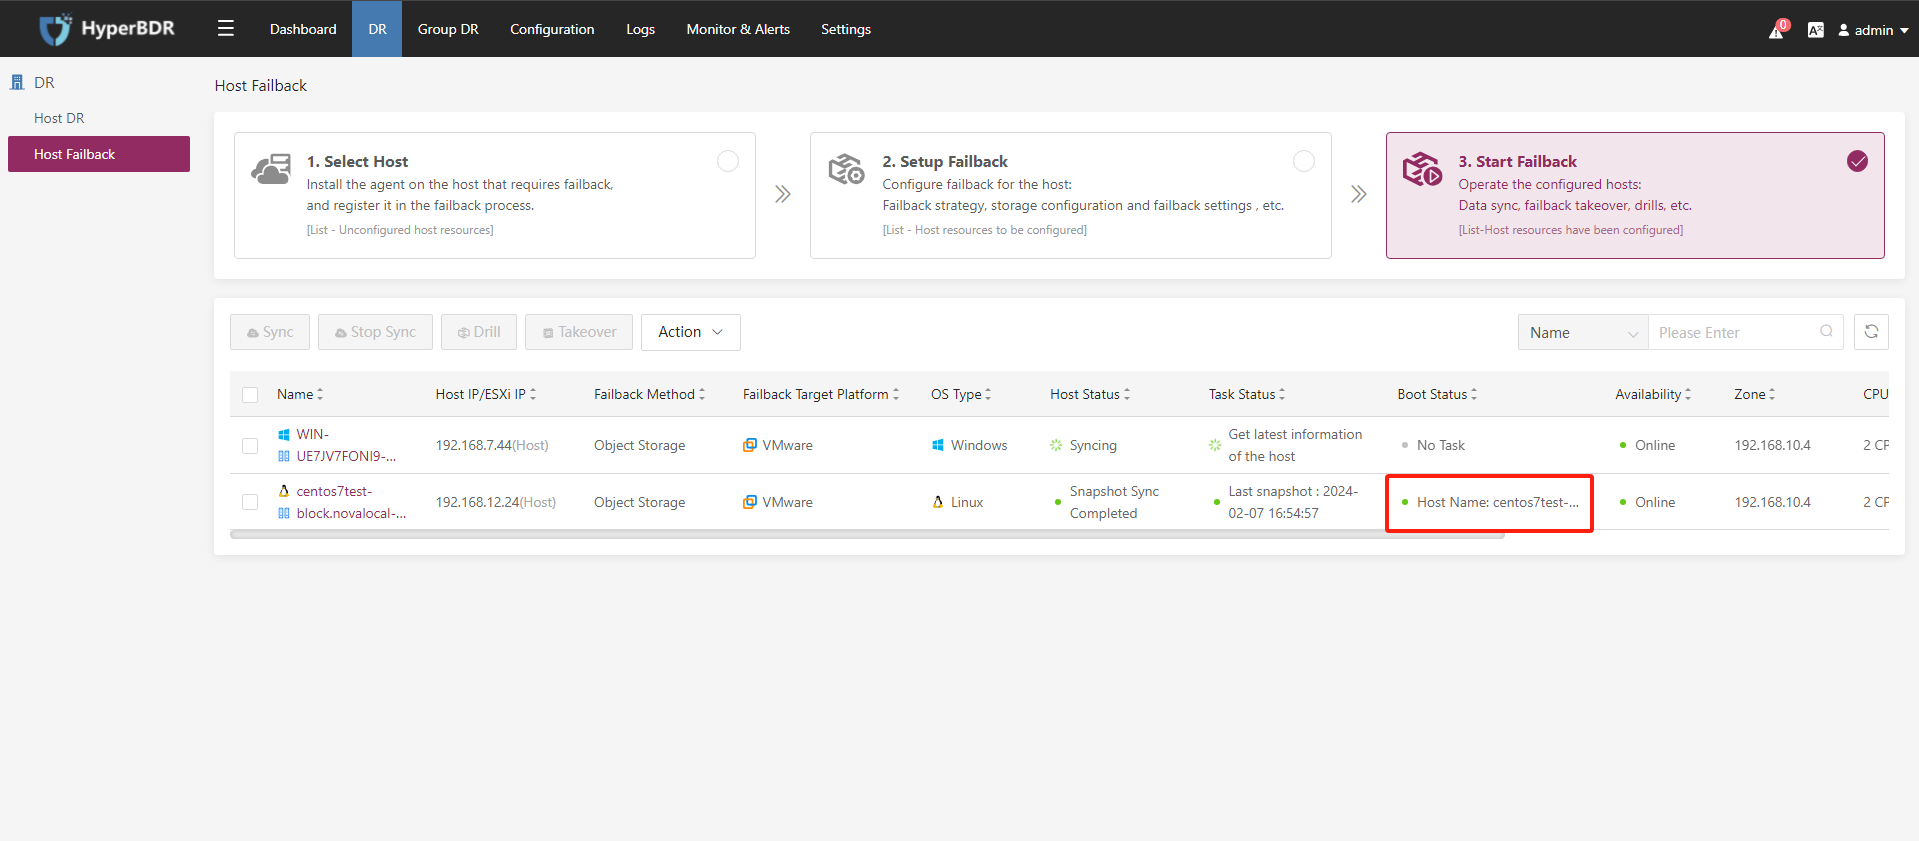Screen dimensions: 1919x841
Task: Click the double-arrow between steps 2 and 3
Action: (1359, 194)
